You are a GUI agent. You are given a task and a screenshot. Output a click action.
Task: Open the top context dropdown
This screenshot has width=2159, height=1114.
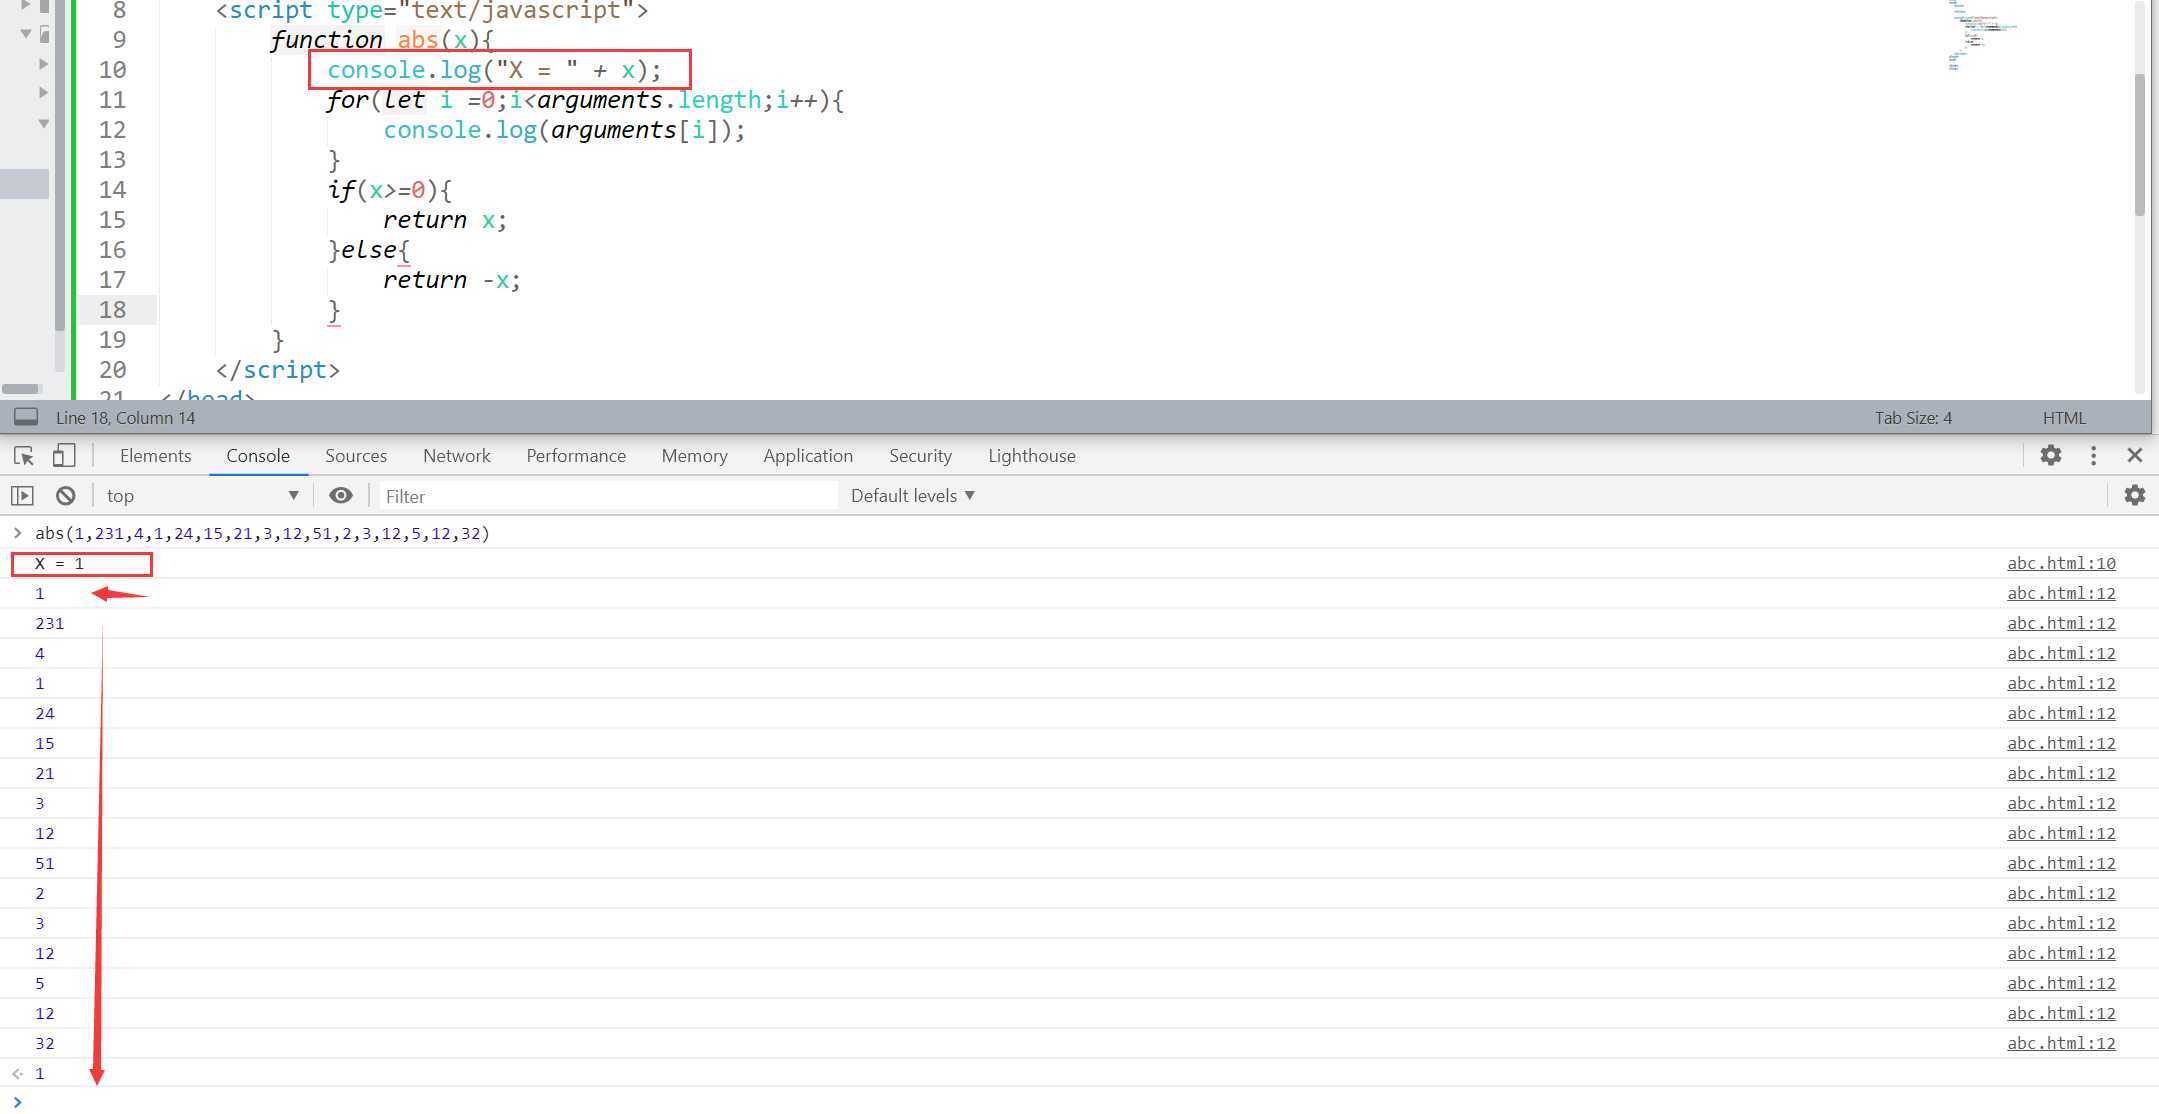click(x=203, y=496)
